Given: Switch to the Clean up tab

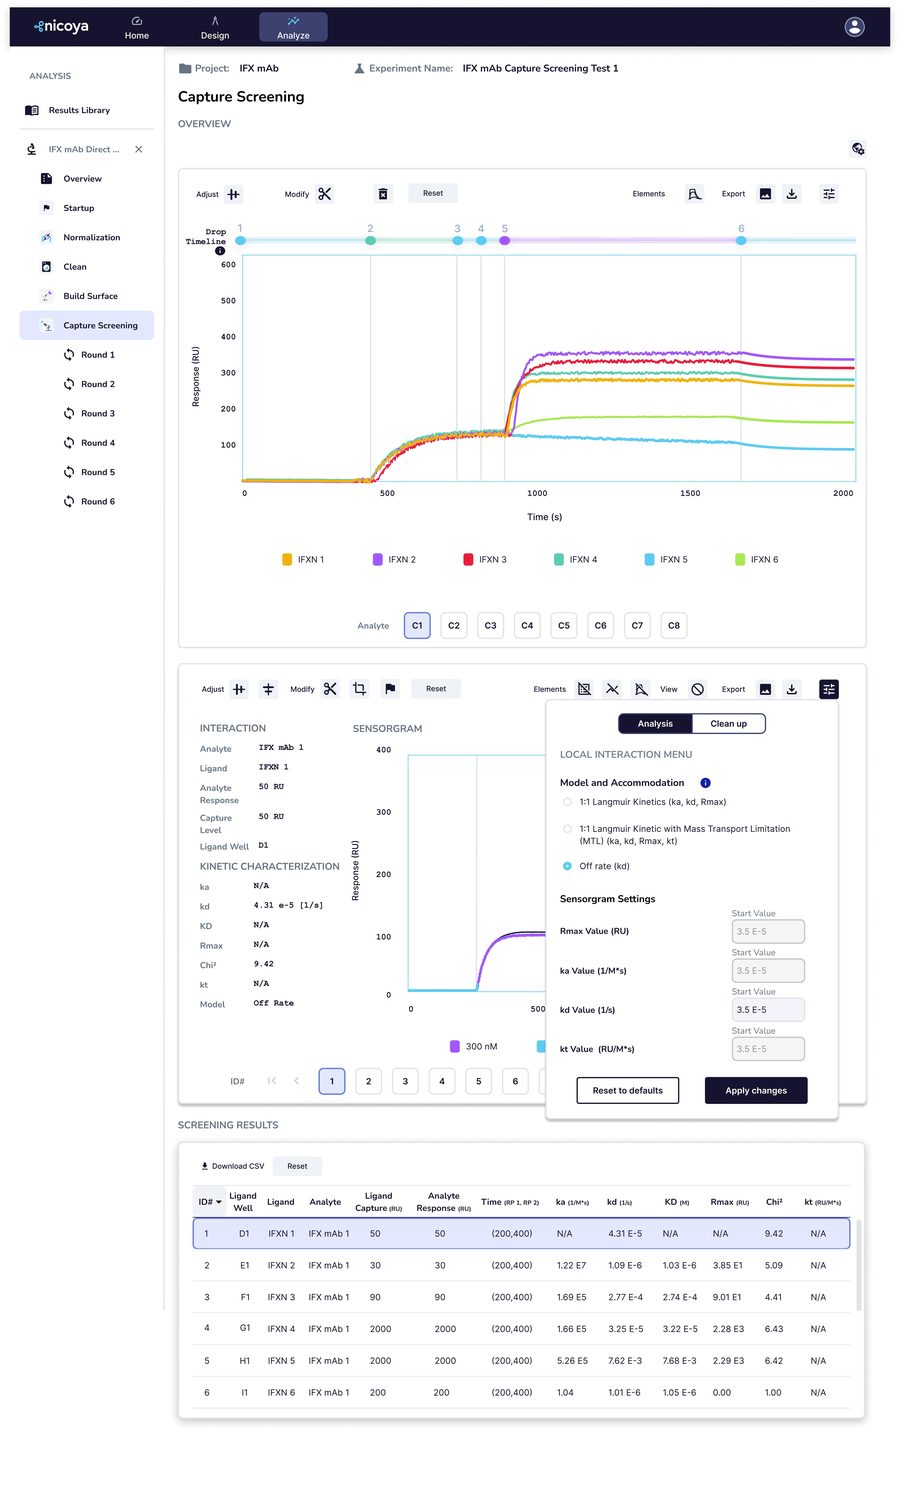Looking at the screenshot, I should pyautogui.click(x=728, y=723).
